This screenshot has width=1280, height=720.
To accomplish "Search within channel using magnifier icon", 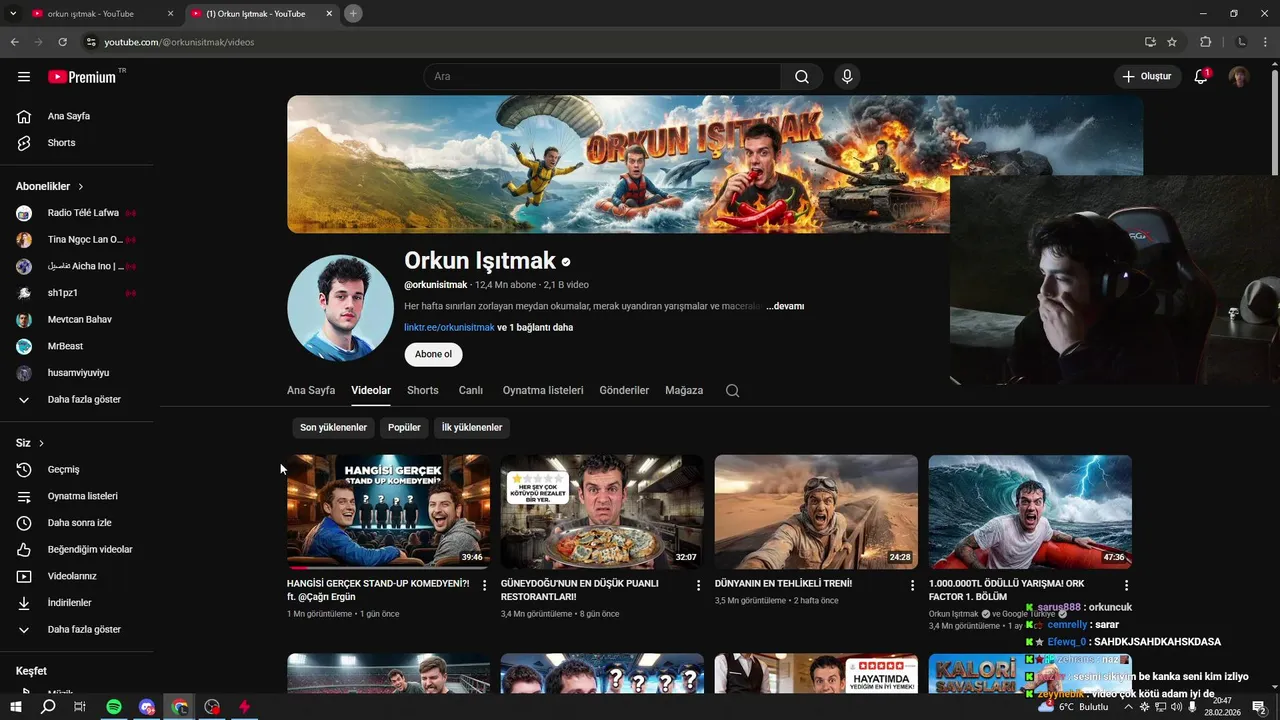I will [732, 391].
